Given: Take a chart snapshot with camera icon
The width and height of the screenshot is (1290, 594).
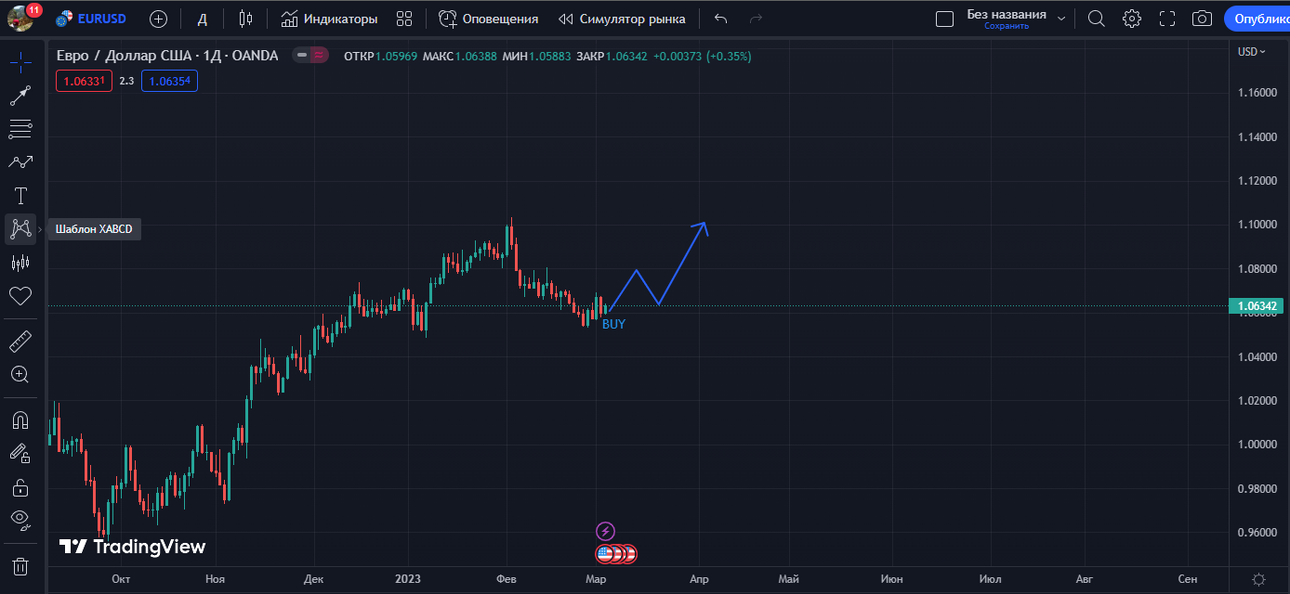Looking at the screenshot, I should click(x=1202, y=19).
